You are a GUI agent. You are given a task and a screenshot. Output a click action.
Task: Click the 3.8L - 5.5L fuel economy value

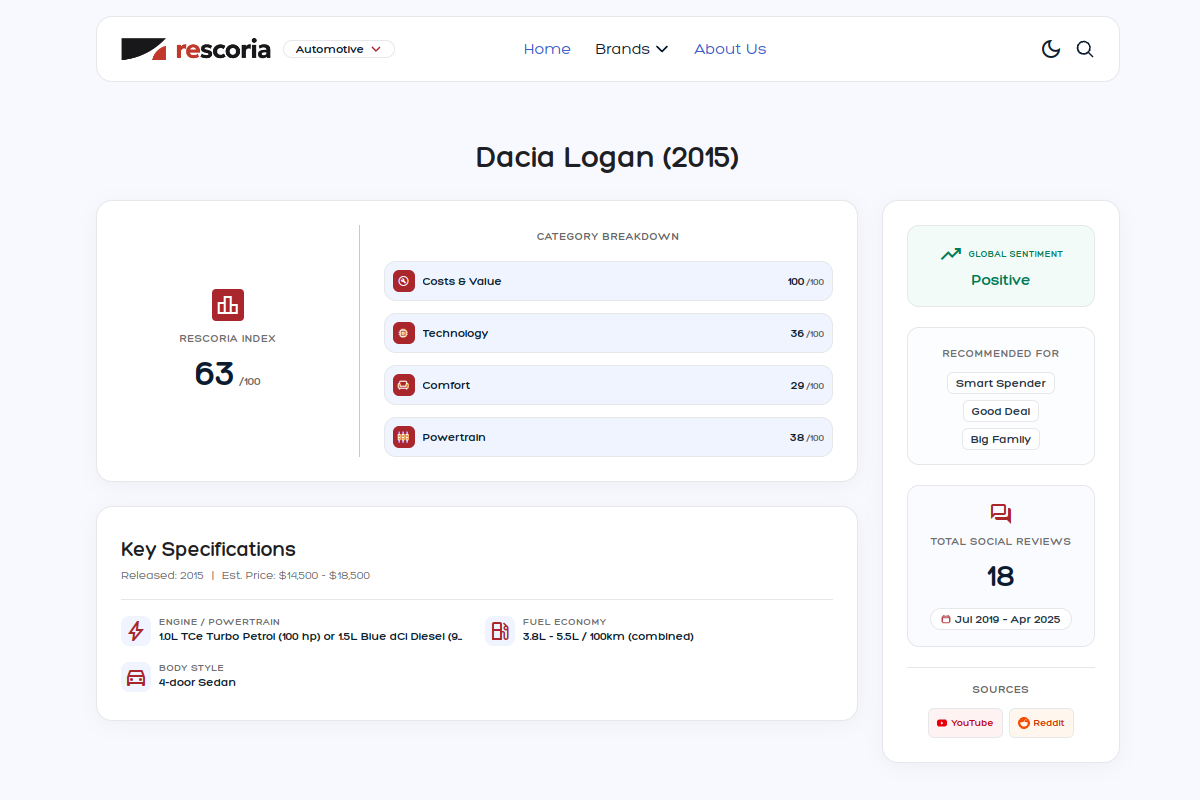tap(608, 636)
